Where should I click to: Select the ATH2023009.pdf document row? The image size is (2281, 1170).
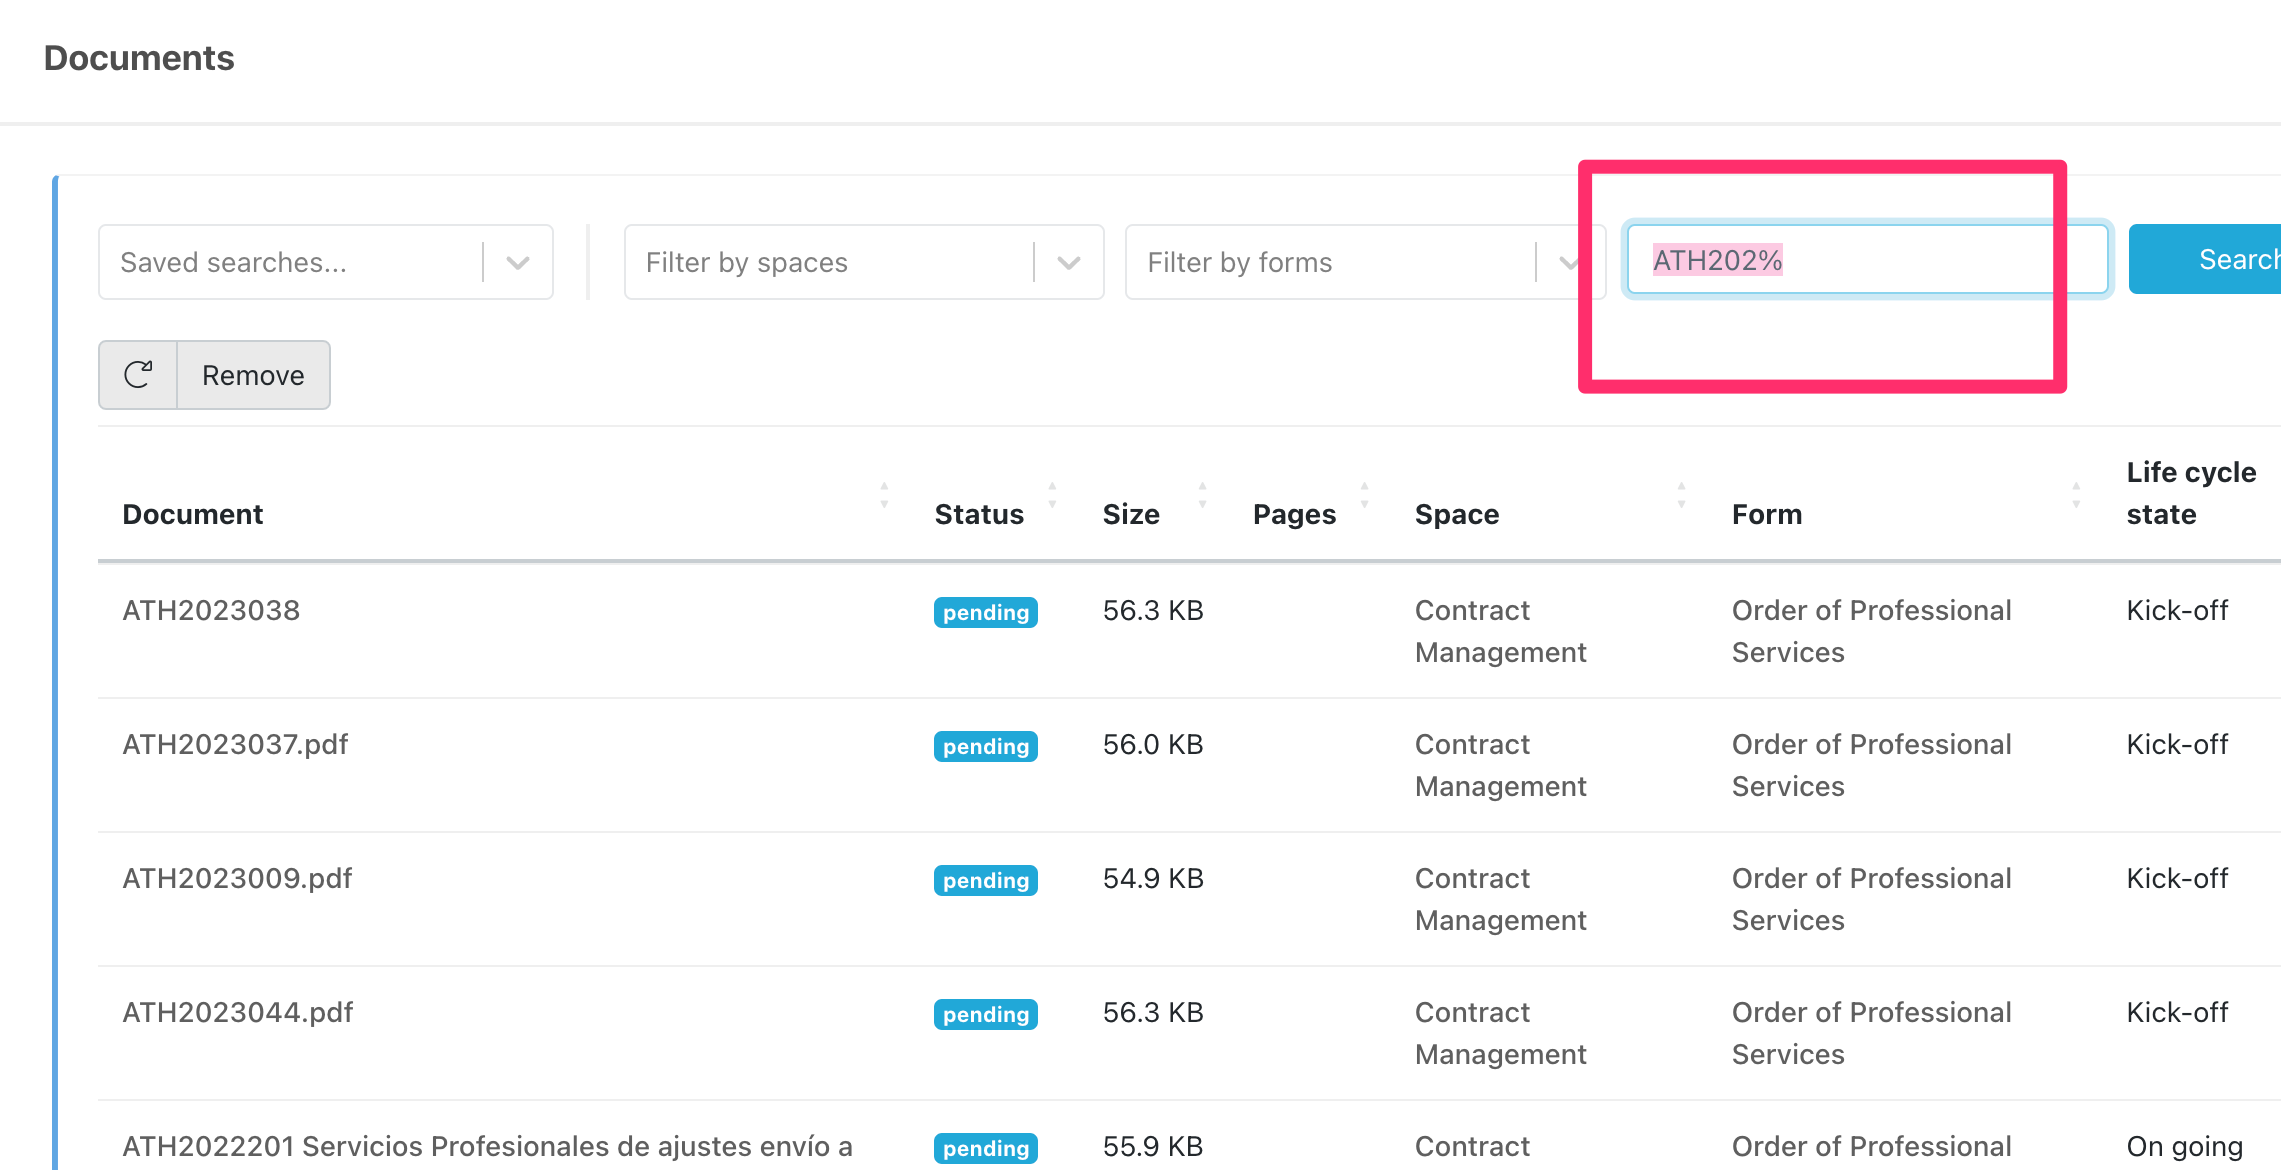(237, 878)
